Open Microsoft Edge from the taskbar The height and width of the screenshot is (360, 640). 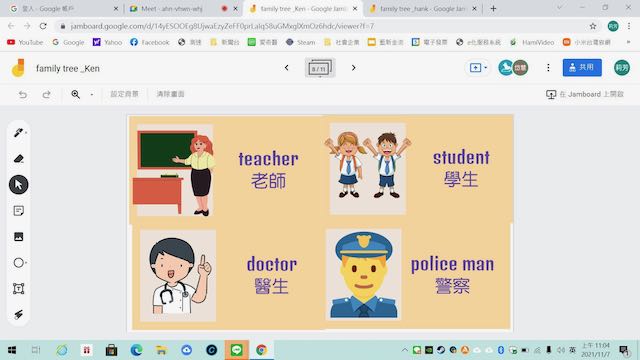[x=136, y=350]
